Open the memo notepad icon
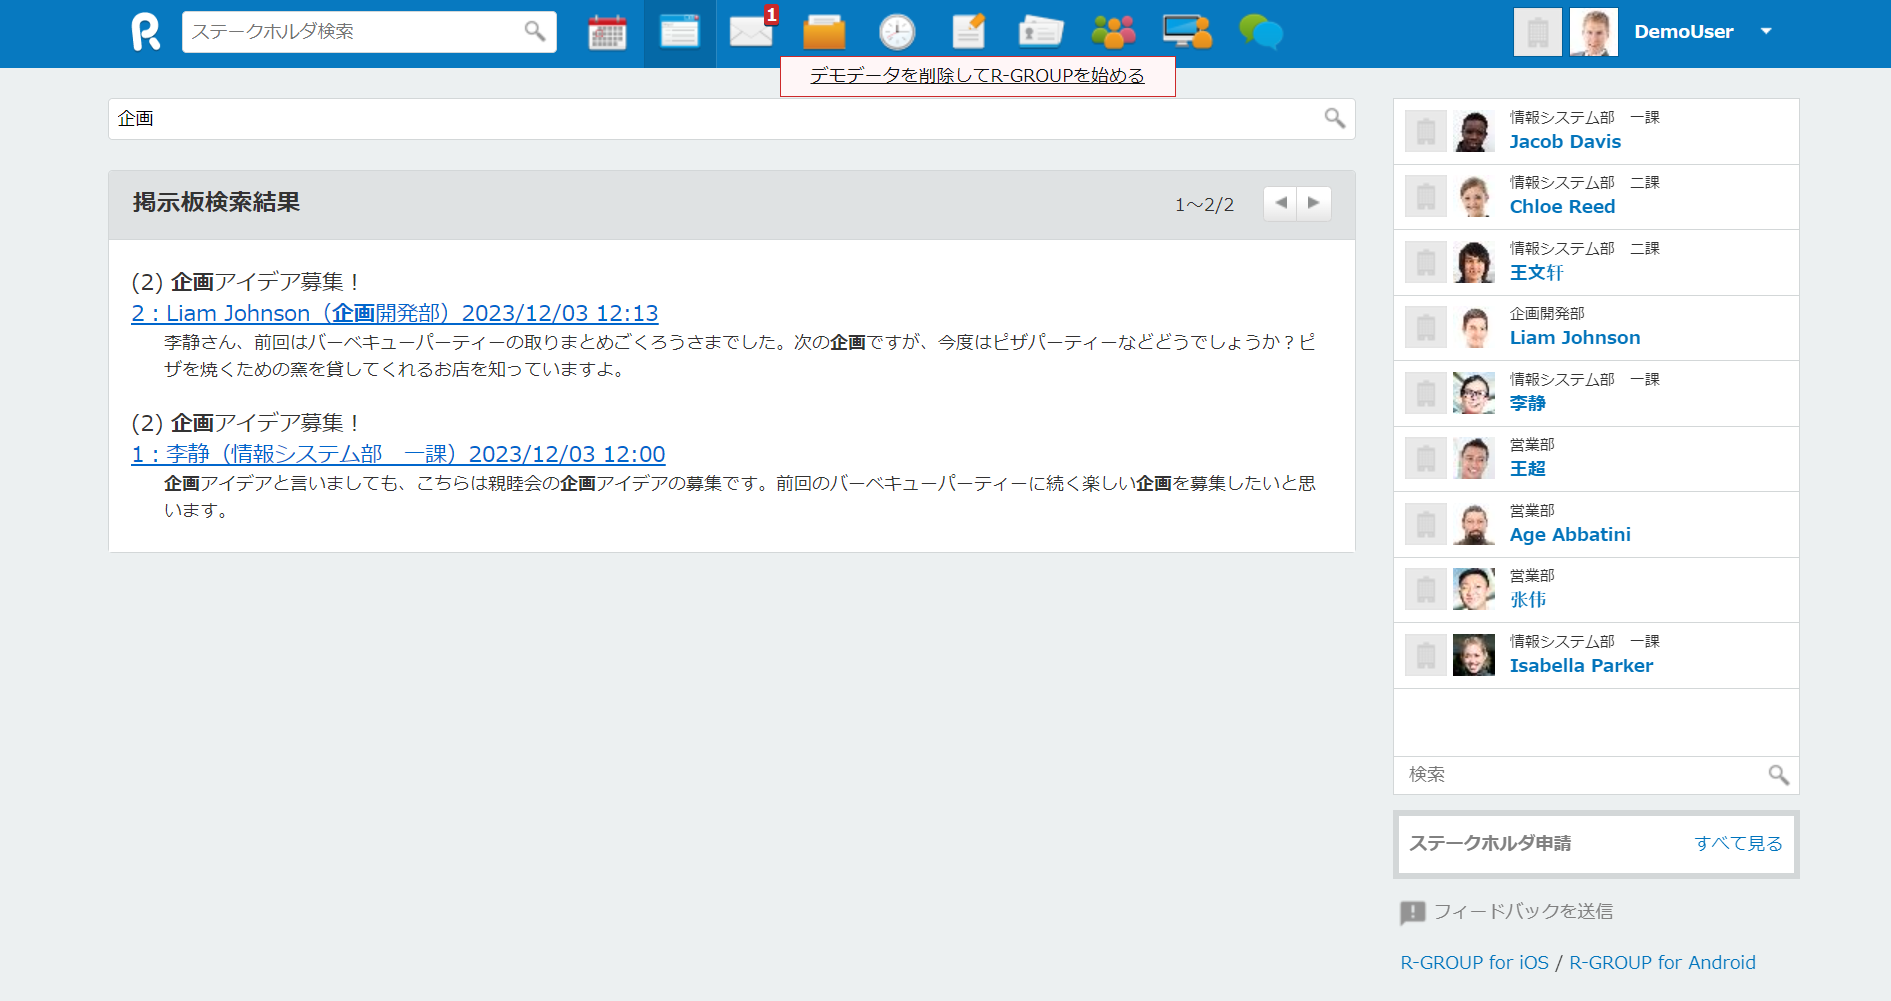The height and width of the screenshot is (1001, 1891). pos(968,31)
